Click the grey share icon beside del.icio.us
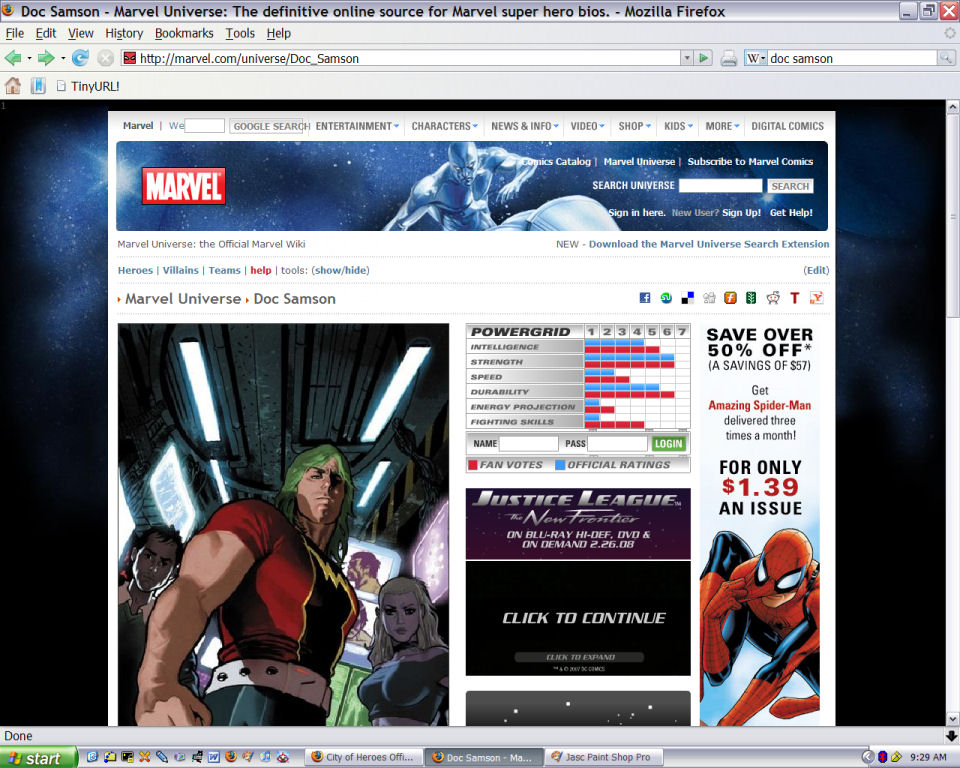Image resolution: width=960 pixels, height=768 pixels. coord(709,298)
